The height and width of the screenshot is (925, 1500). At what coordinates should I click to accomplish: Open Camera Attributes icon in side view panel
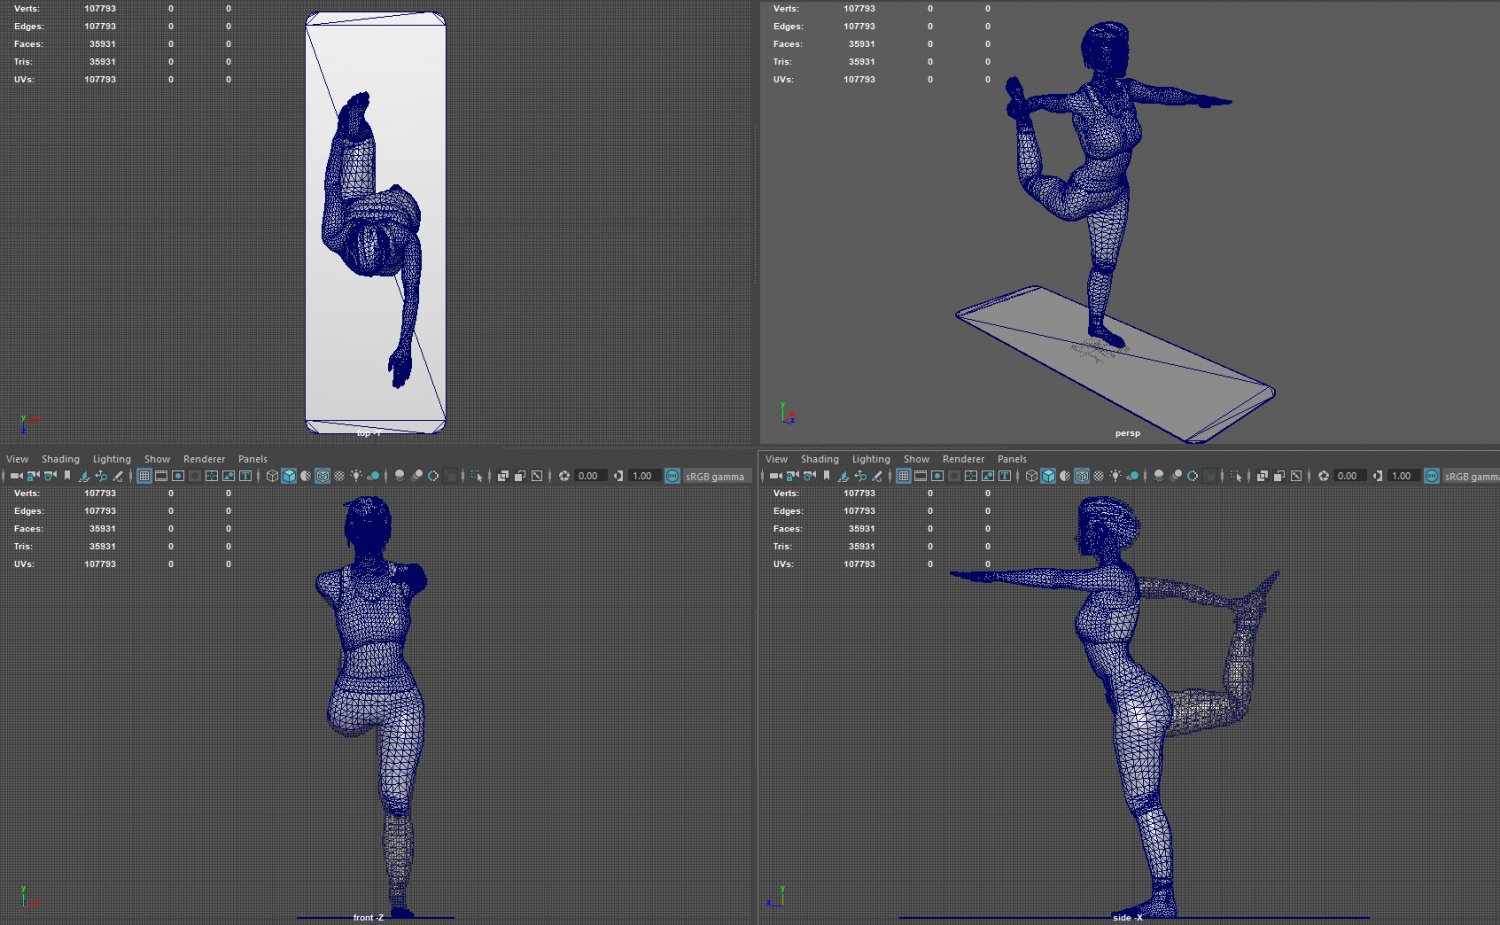pyautogui.click(x=809, y=476)
